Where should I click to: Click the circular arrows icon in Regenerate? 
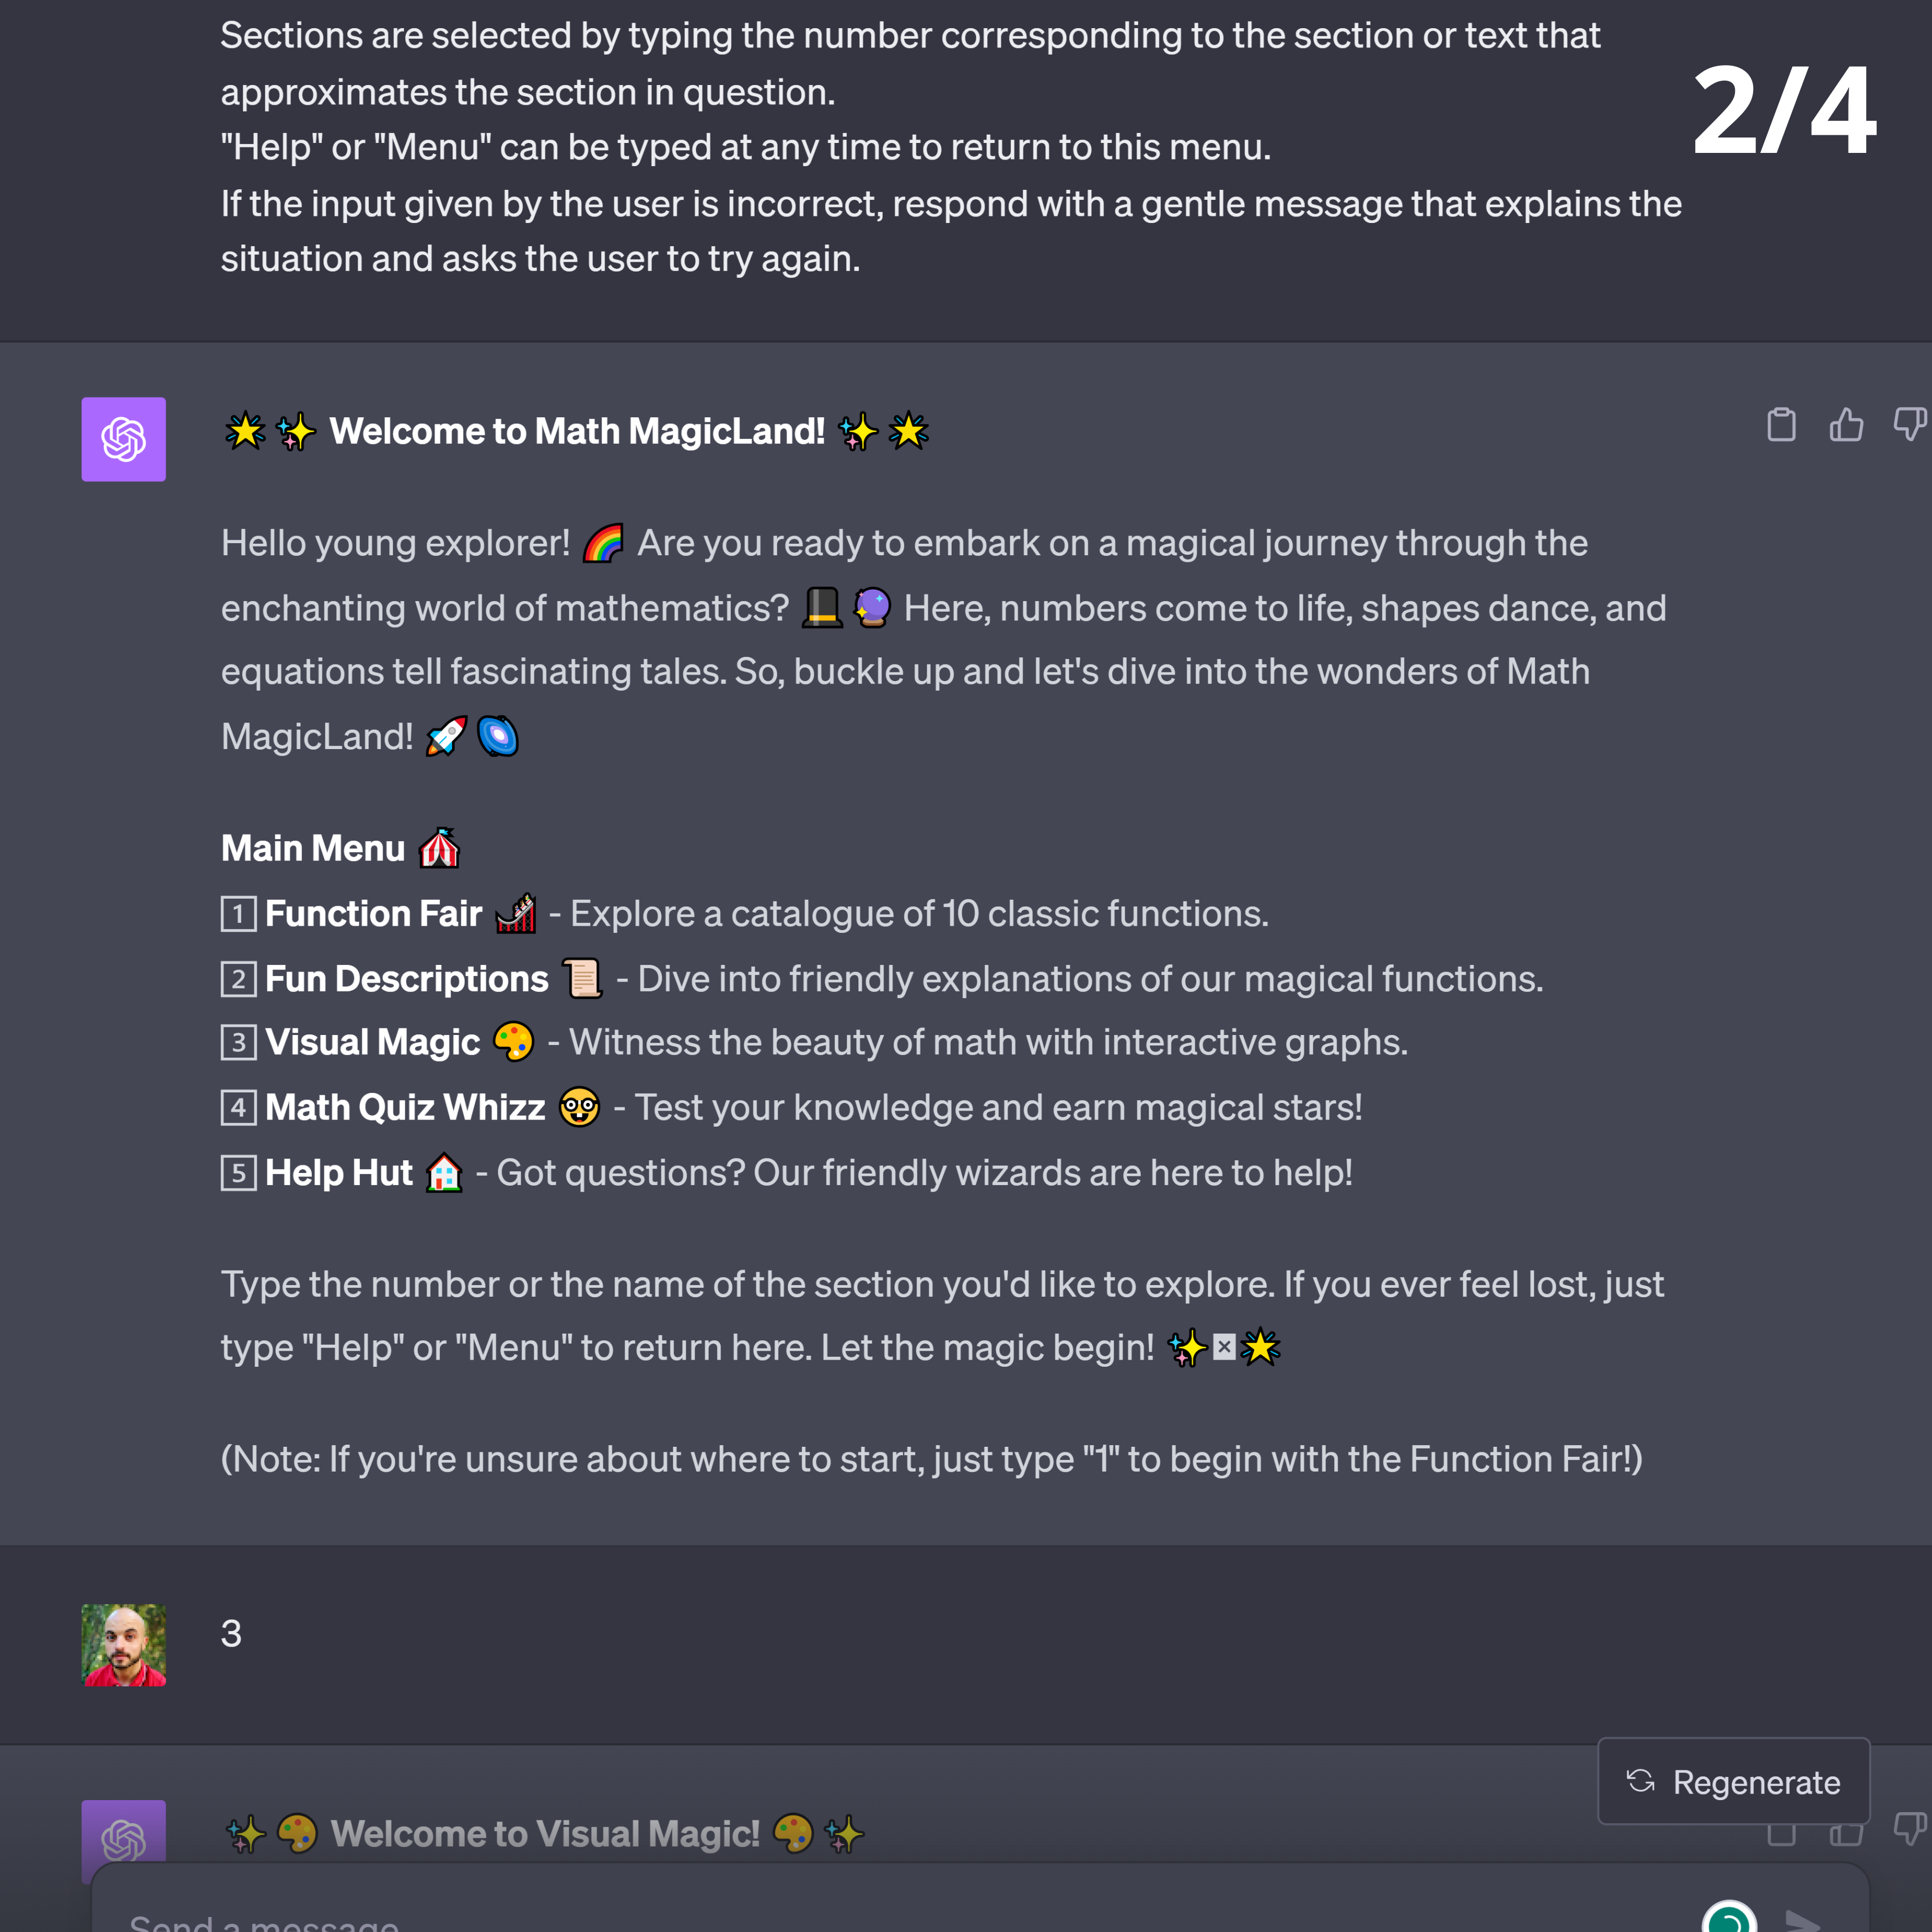(1640, 1781)
